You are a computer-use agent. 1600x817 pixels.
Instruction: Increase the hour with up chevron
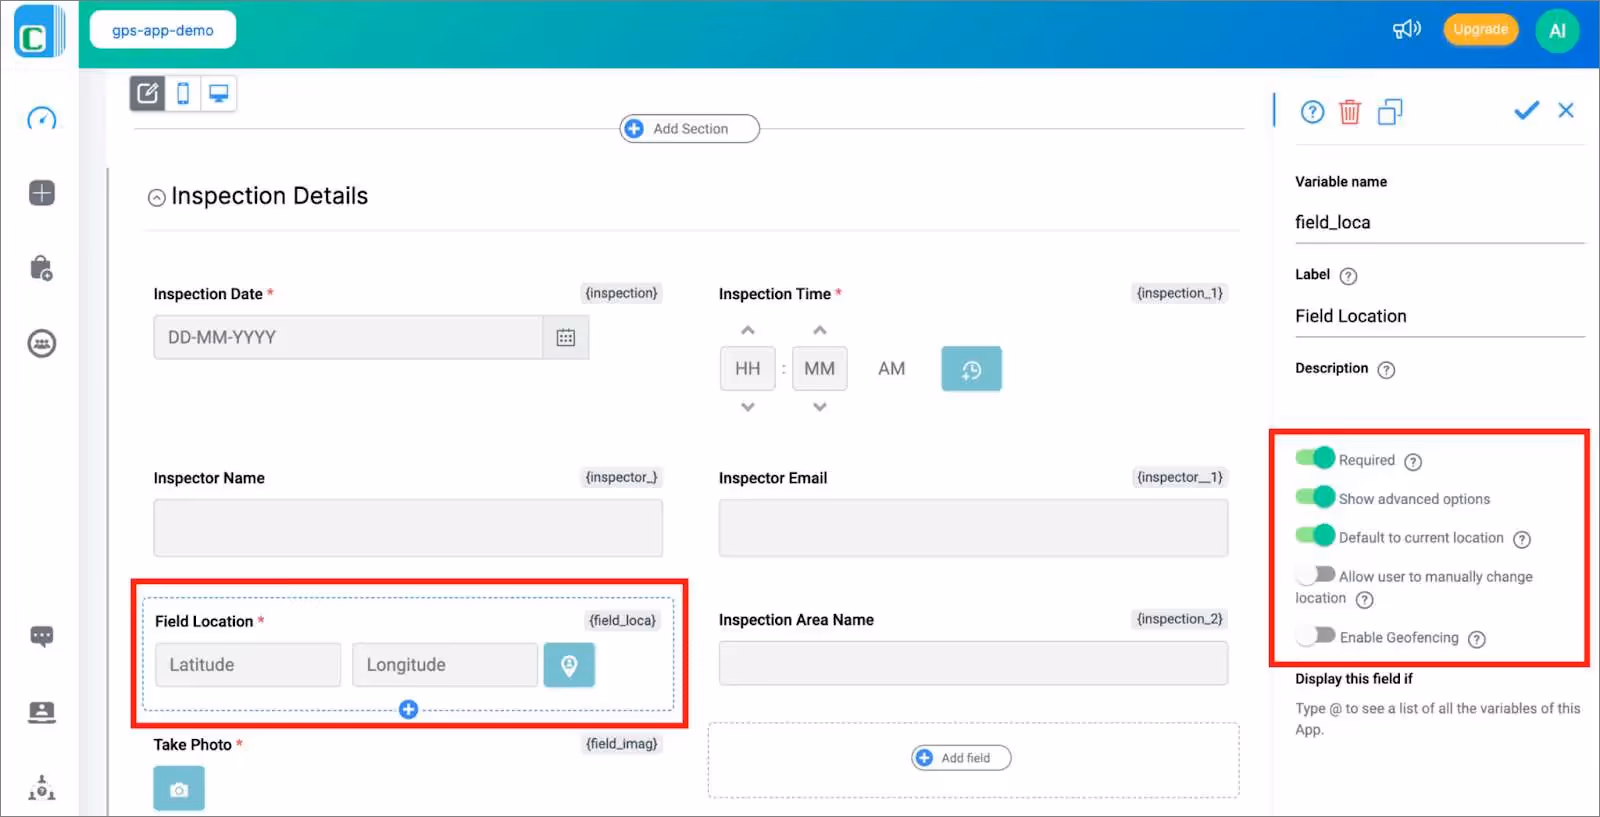point(748,330)
